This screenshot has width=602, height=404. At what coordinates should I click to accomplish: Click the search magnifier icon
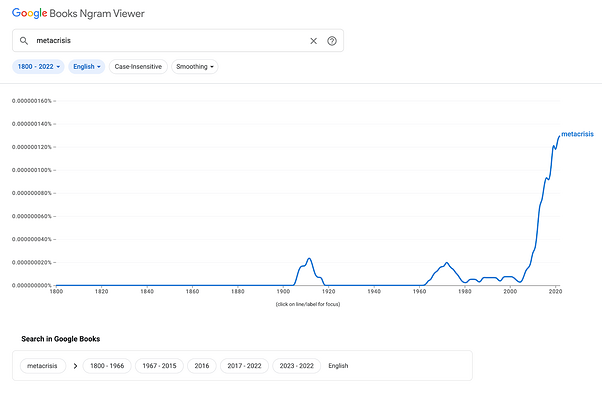click(x=24, y=41)
